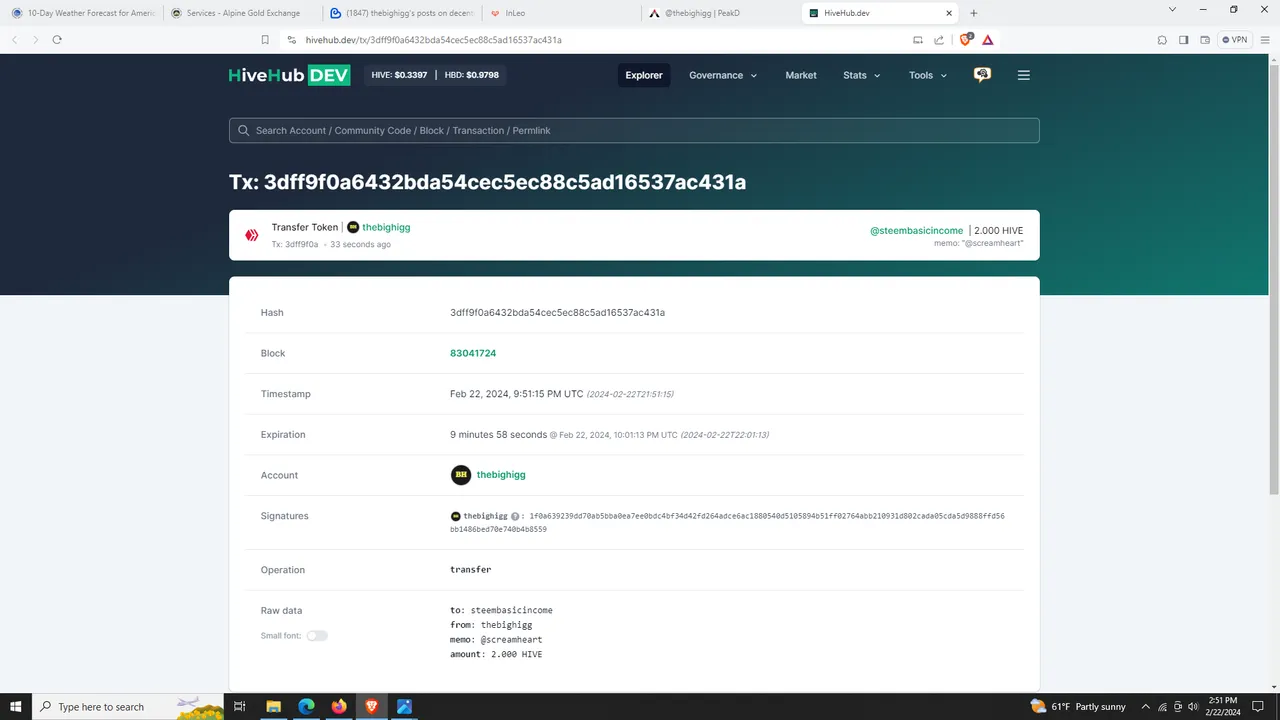Open the chat bubble icon in navbar
The width and height of the screenshot is (1280, 720).
(x=982, y=75)
